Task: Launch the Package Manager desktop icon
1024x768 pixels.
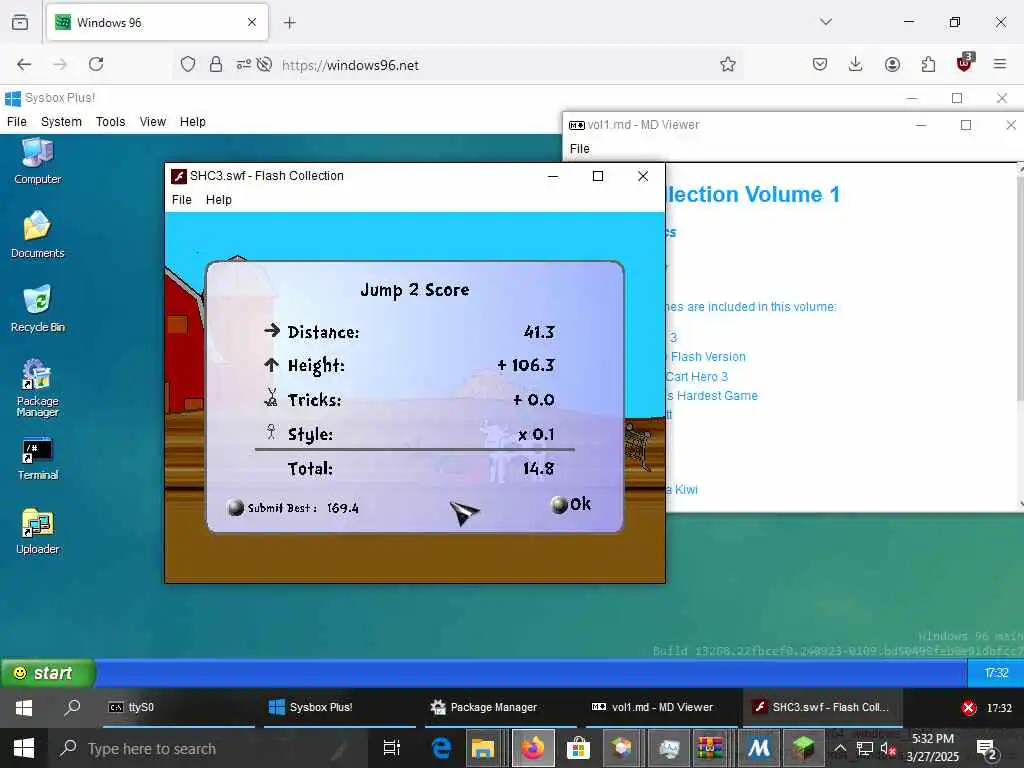Action: tap(37, 388)
